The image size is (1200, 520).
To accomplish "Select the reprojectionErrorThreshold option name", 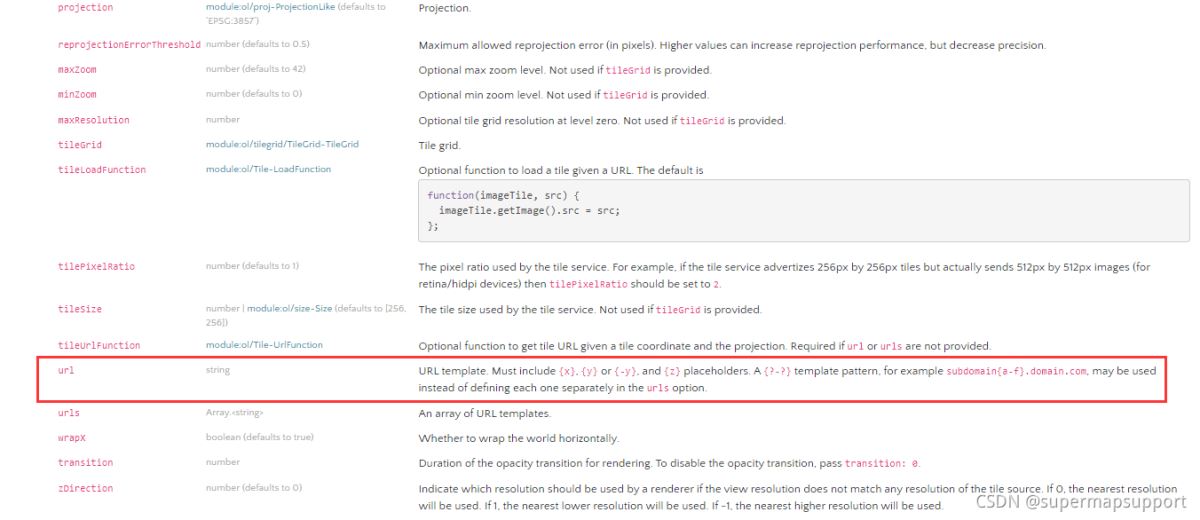I will click(129, 46).
